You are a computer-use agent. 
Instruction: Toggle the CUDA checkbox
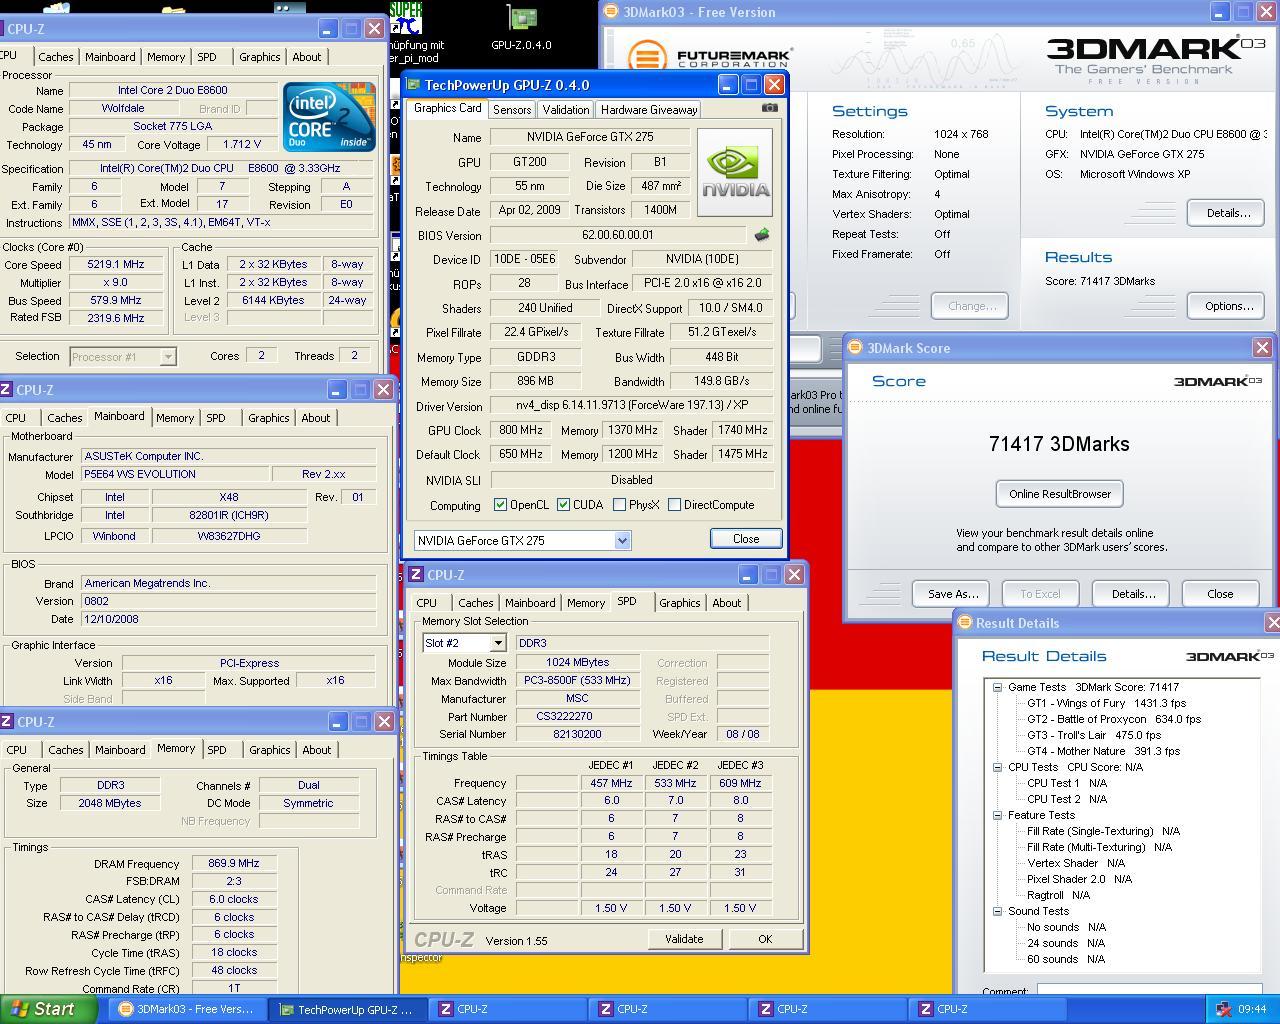pyautogui.click(x=563, y=505)
